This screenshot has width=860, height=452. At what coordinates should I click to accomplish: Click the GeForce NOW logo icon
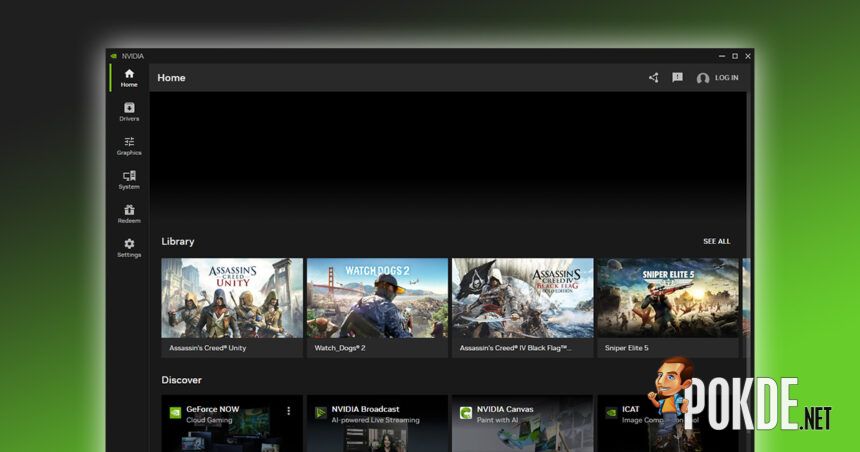175,413
